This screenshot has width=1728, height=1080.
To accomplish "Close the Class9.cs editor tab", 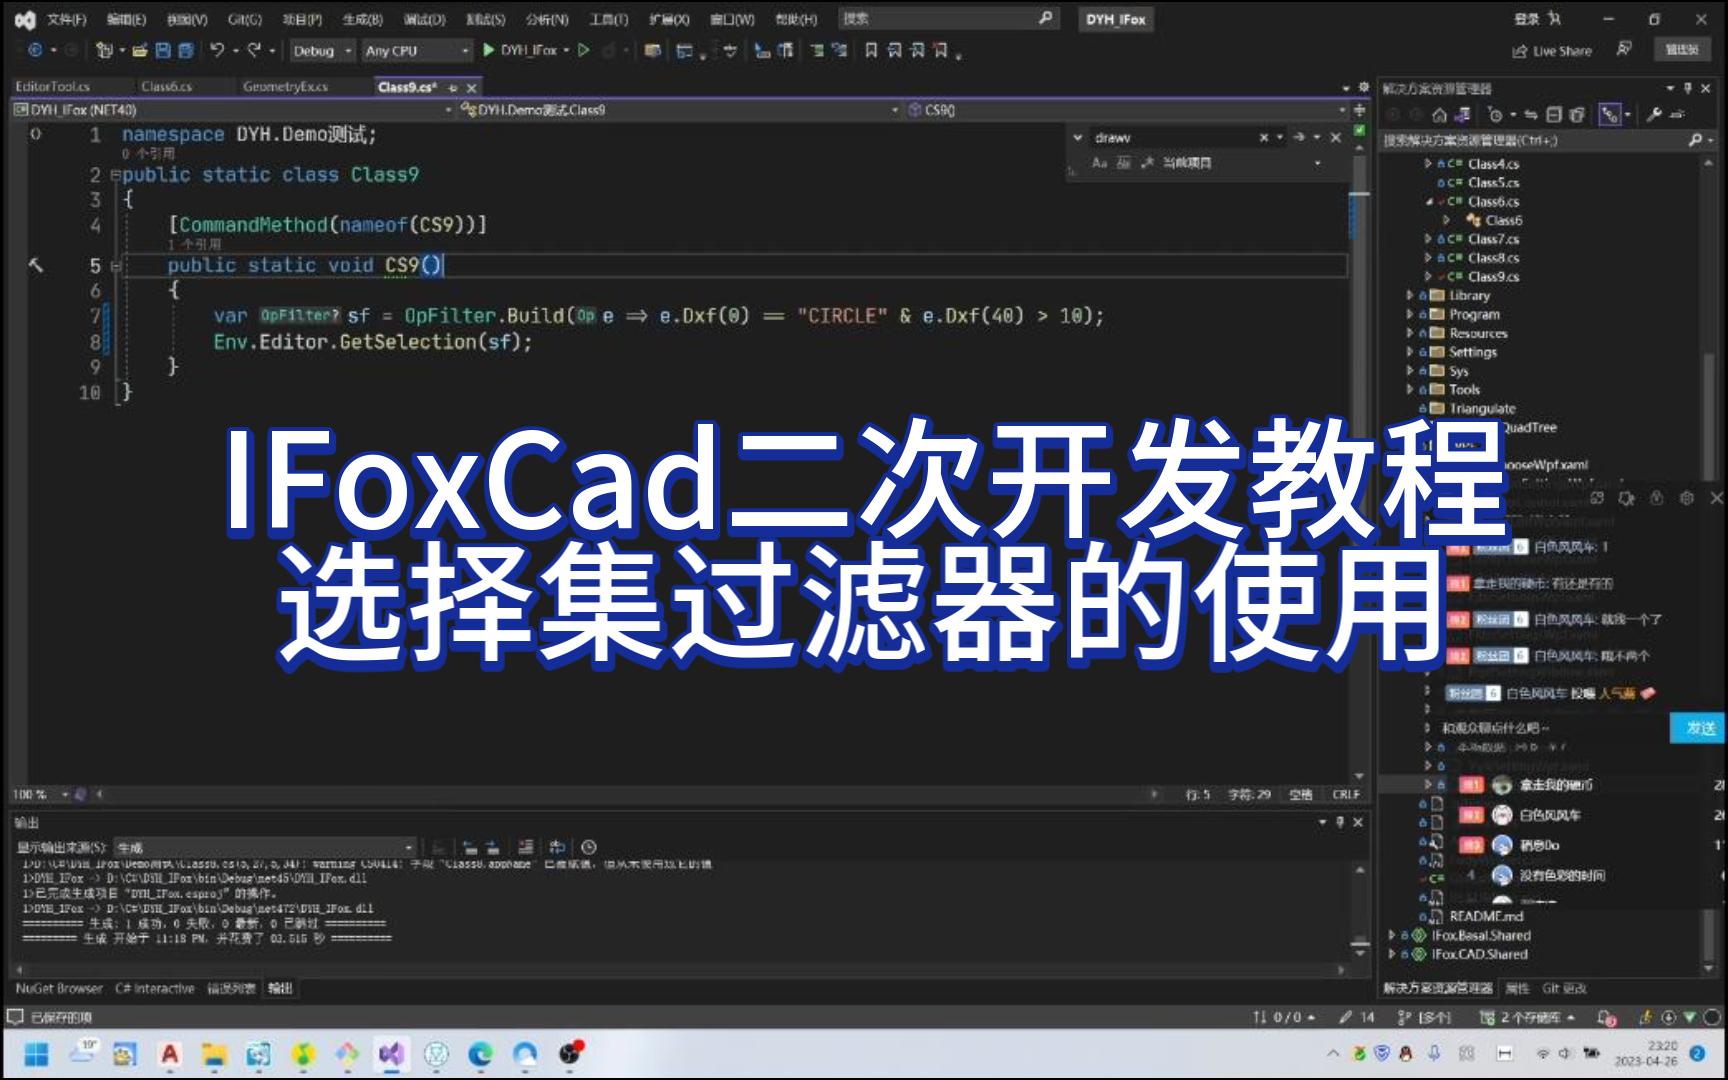I will 472,88.
